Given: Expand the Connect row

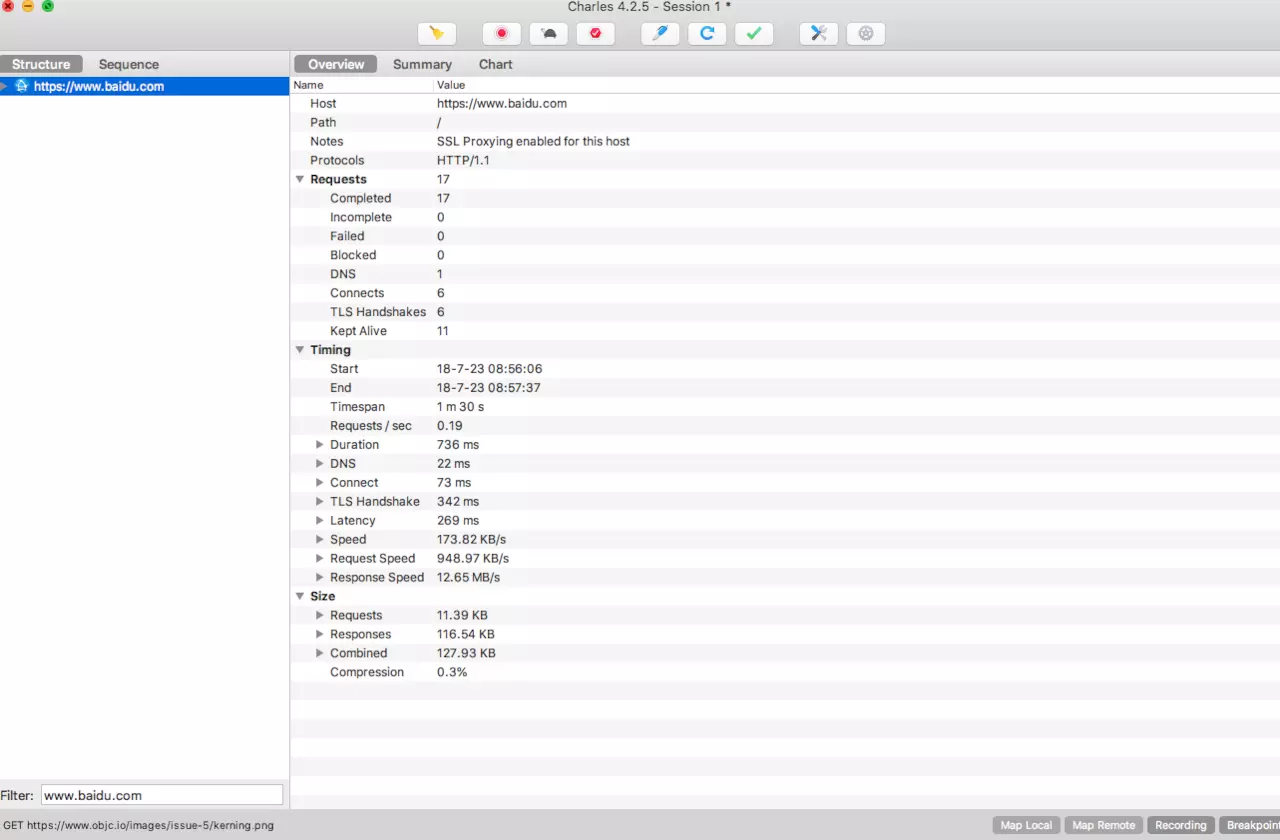Looking at the screenshot, I should (320, 483).
